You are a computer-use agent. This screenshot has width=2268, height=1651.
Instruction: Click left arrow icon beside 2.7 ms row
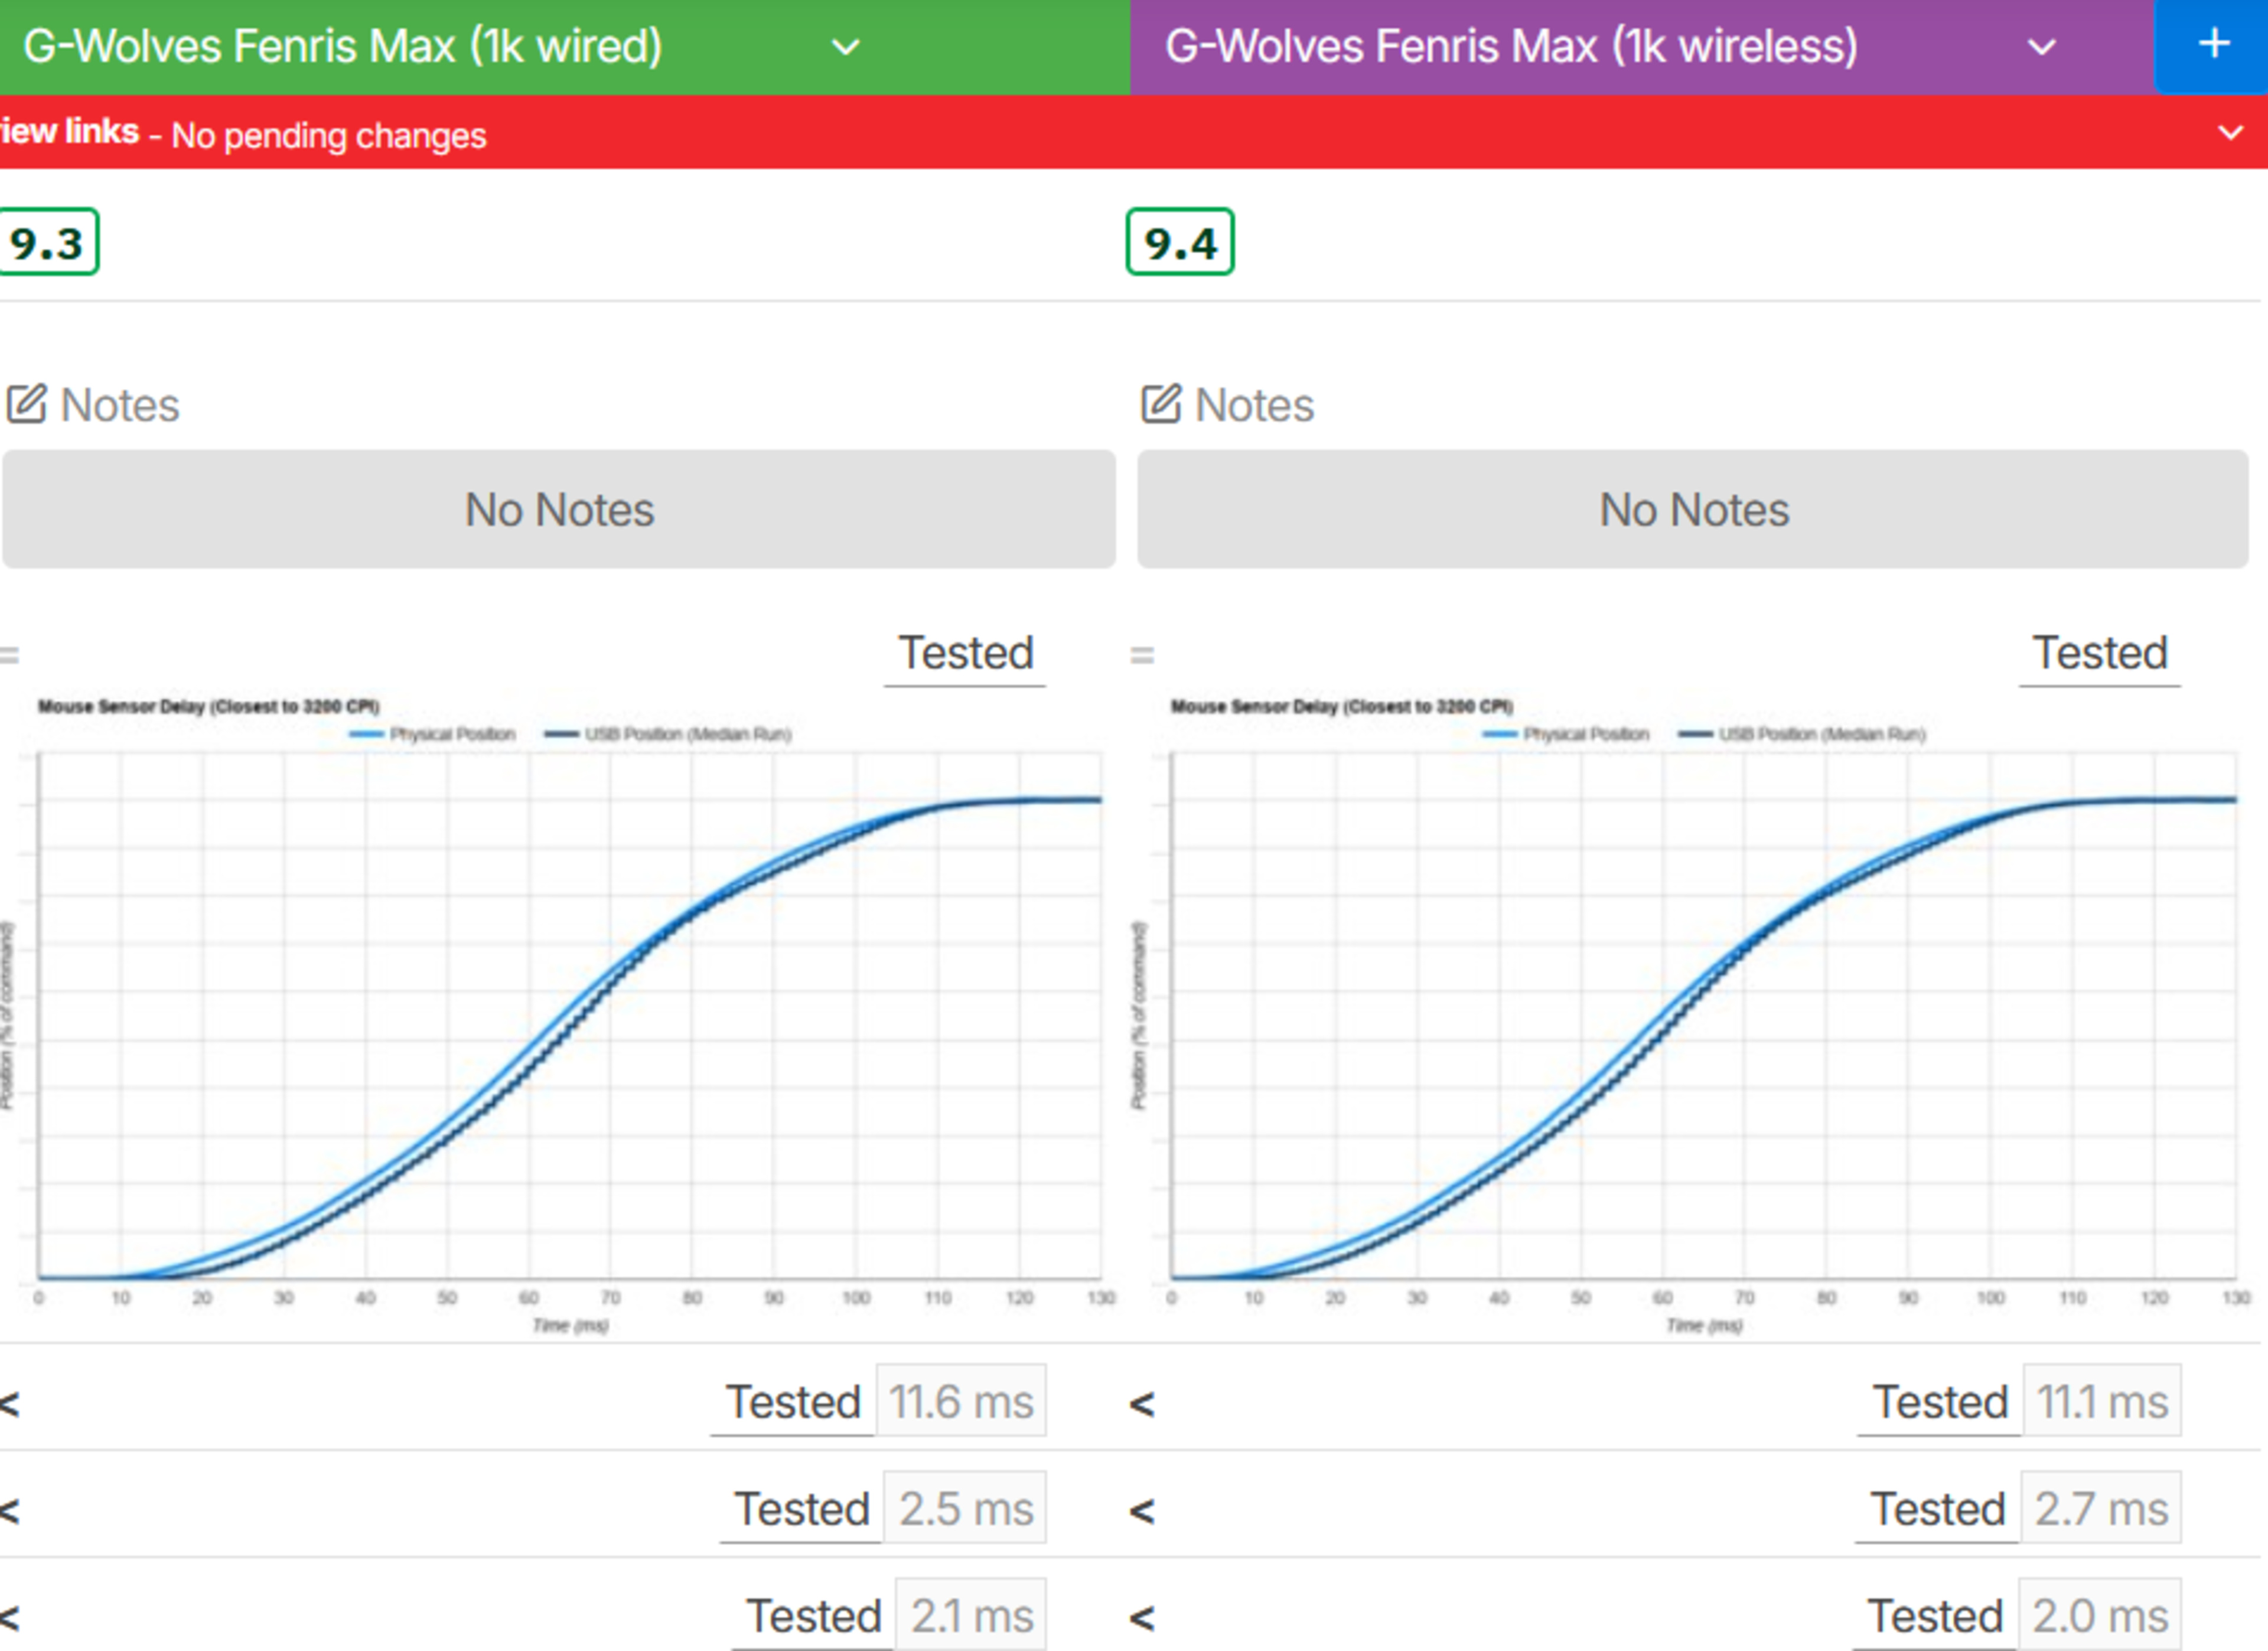1142,1511
